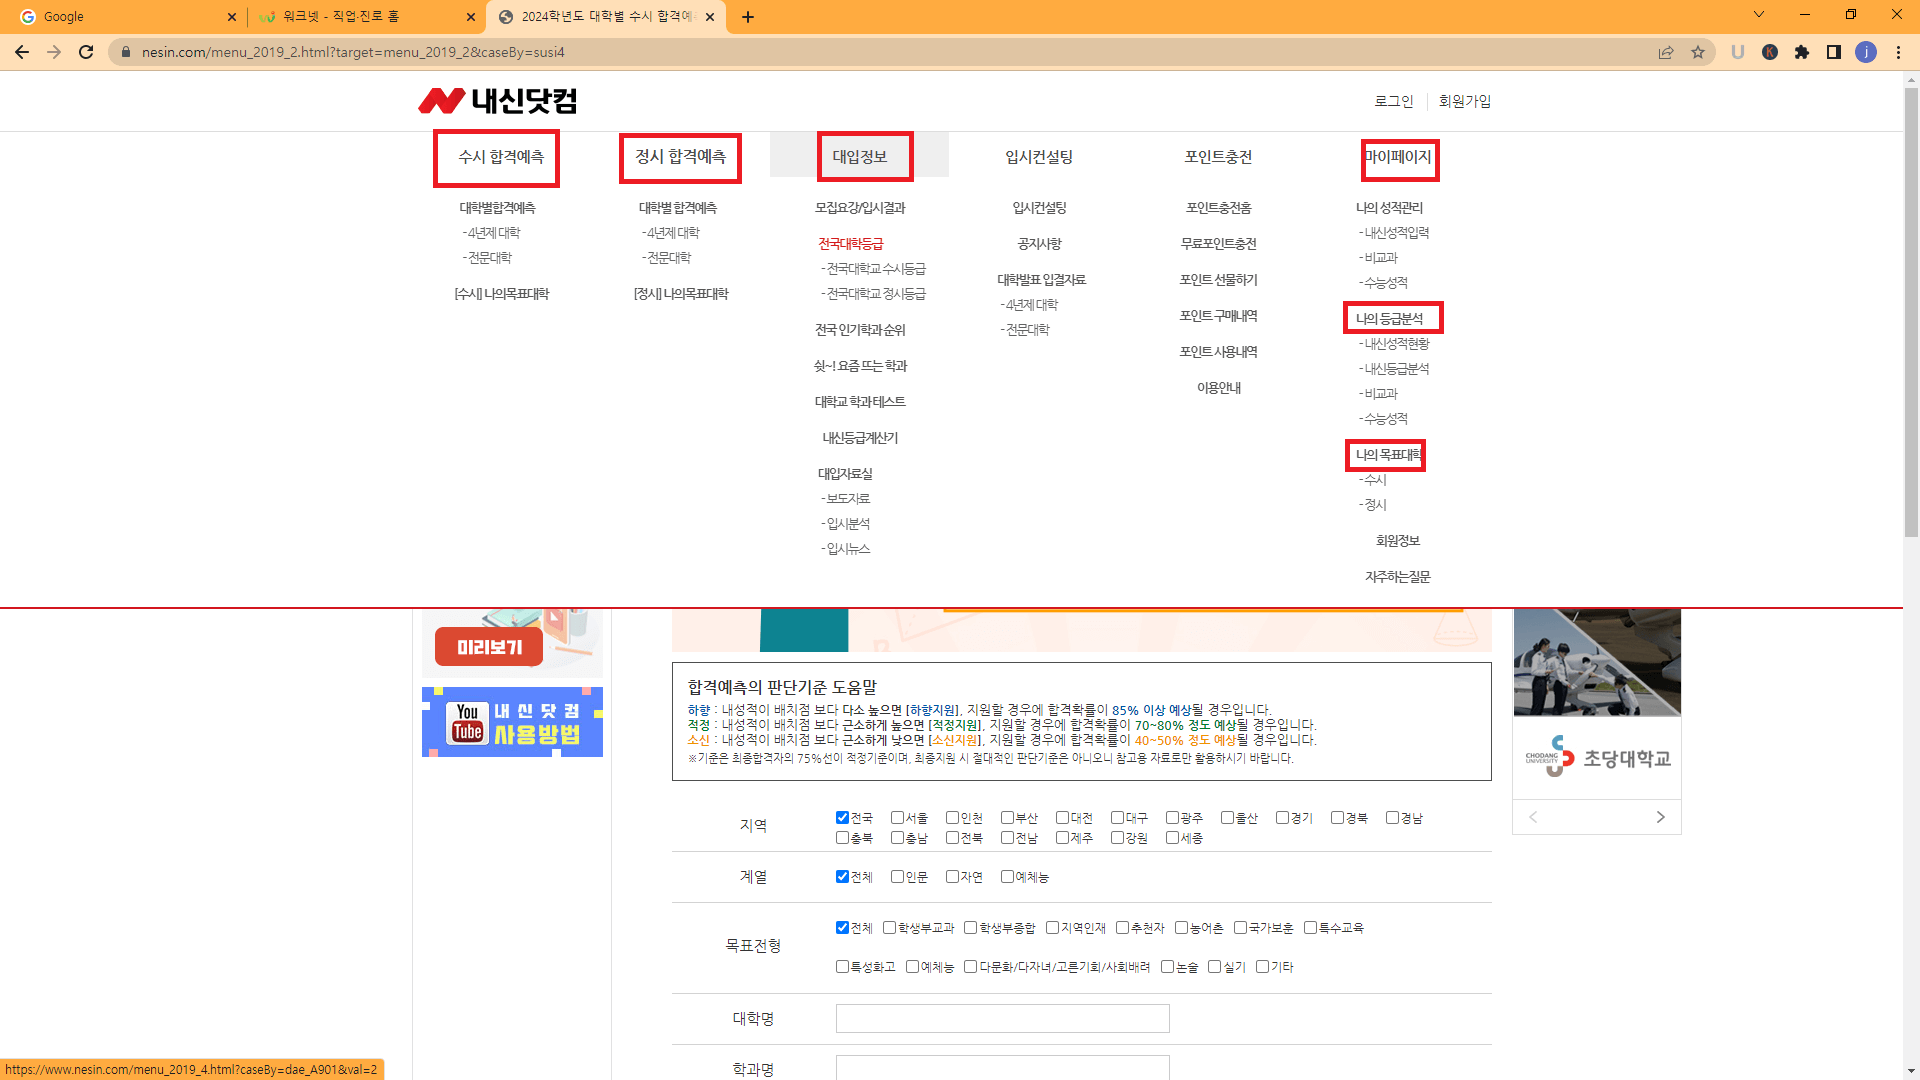Screen dimensions: 1920x1080
Task: Enable the 서울 region checkbox
Action: pos(898,817)
